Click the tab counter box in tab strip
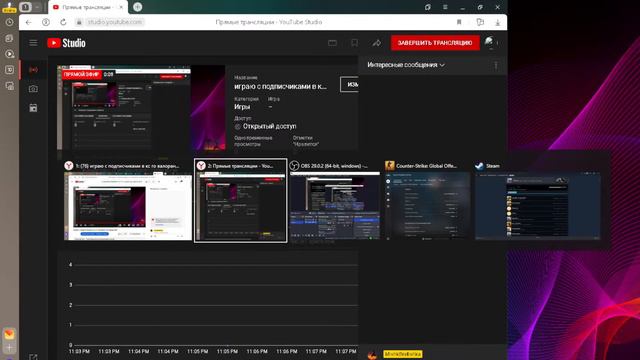This screenshot has height=360, width=640. point(25,7)
